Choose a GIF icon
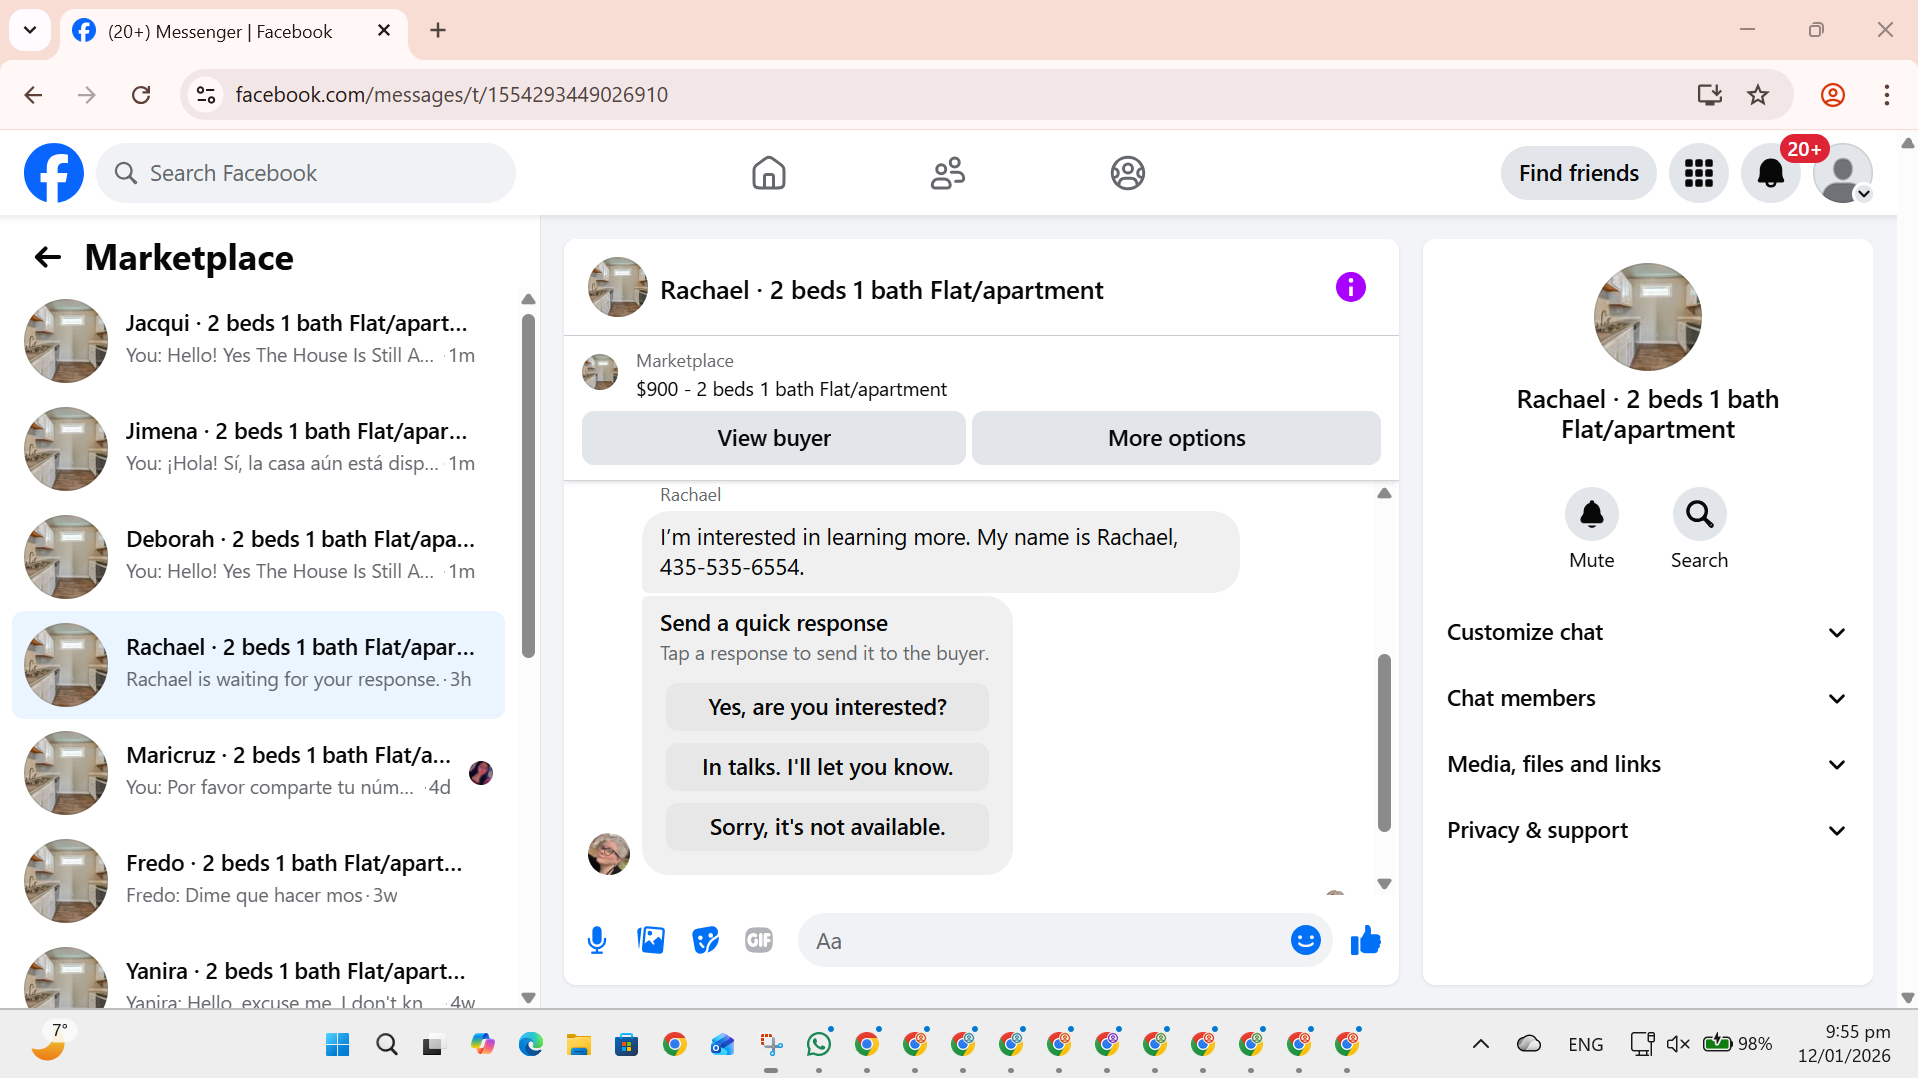The image size is (1918, 1078). coord(759,940)
